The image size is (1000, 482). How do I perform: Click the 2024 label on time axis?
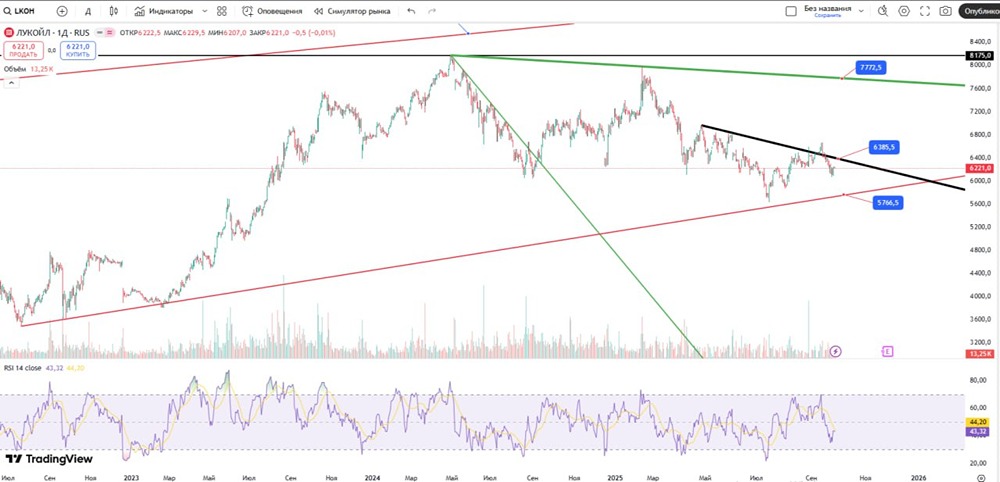(373, 476)
